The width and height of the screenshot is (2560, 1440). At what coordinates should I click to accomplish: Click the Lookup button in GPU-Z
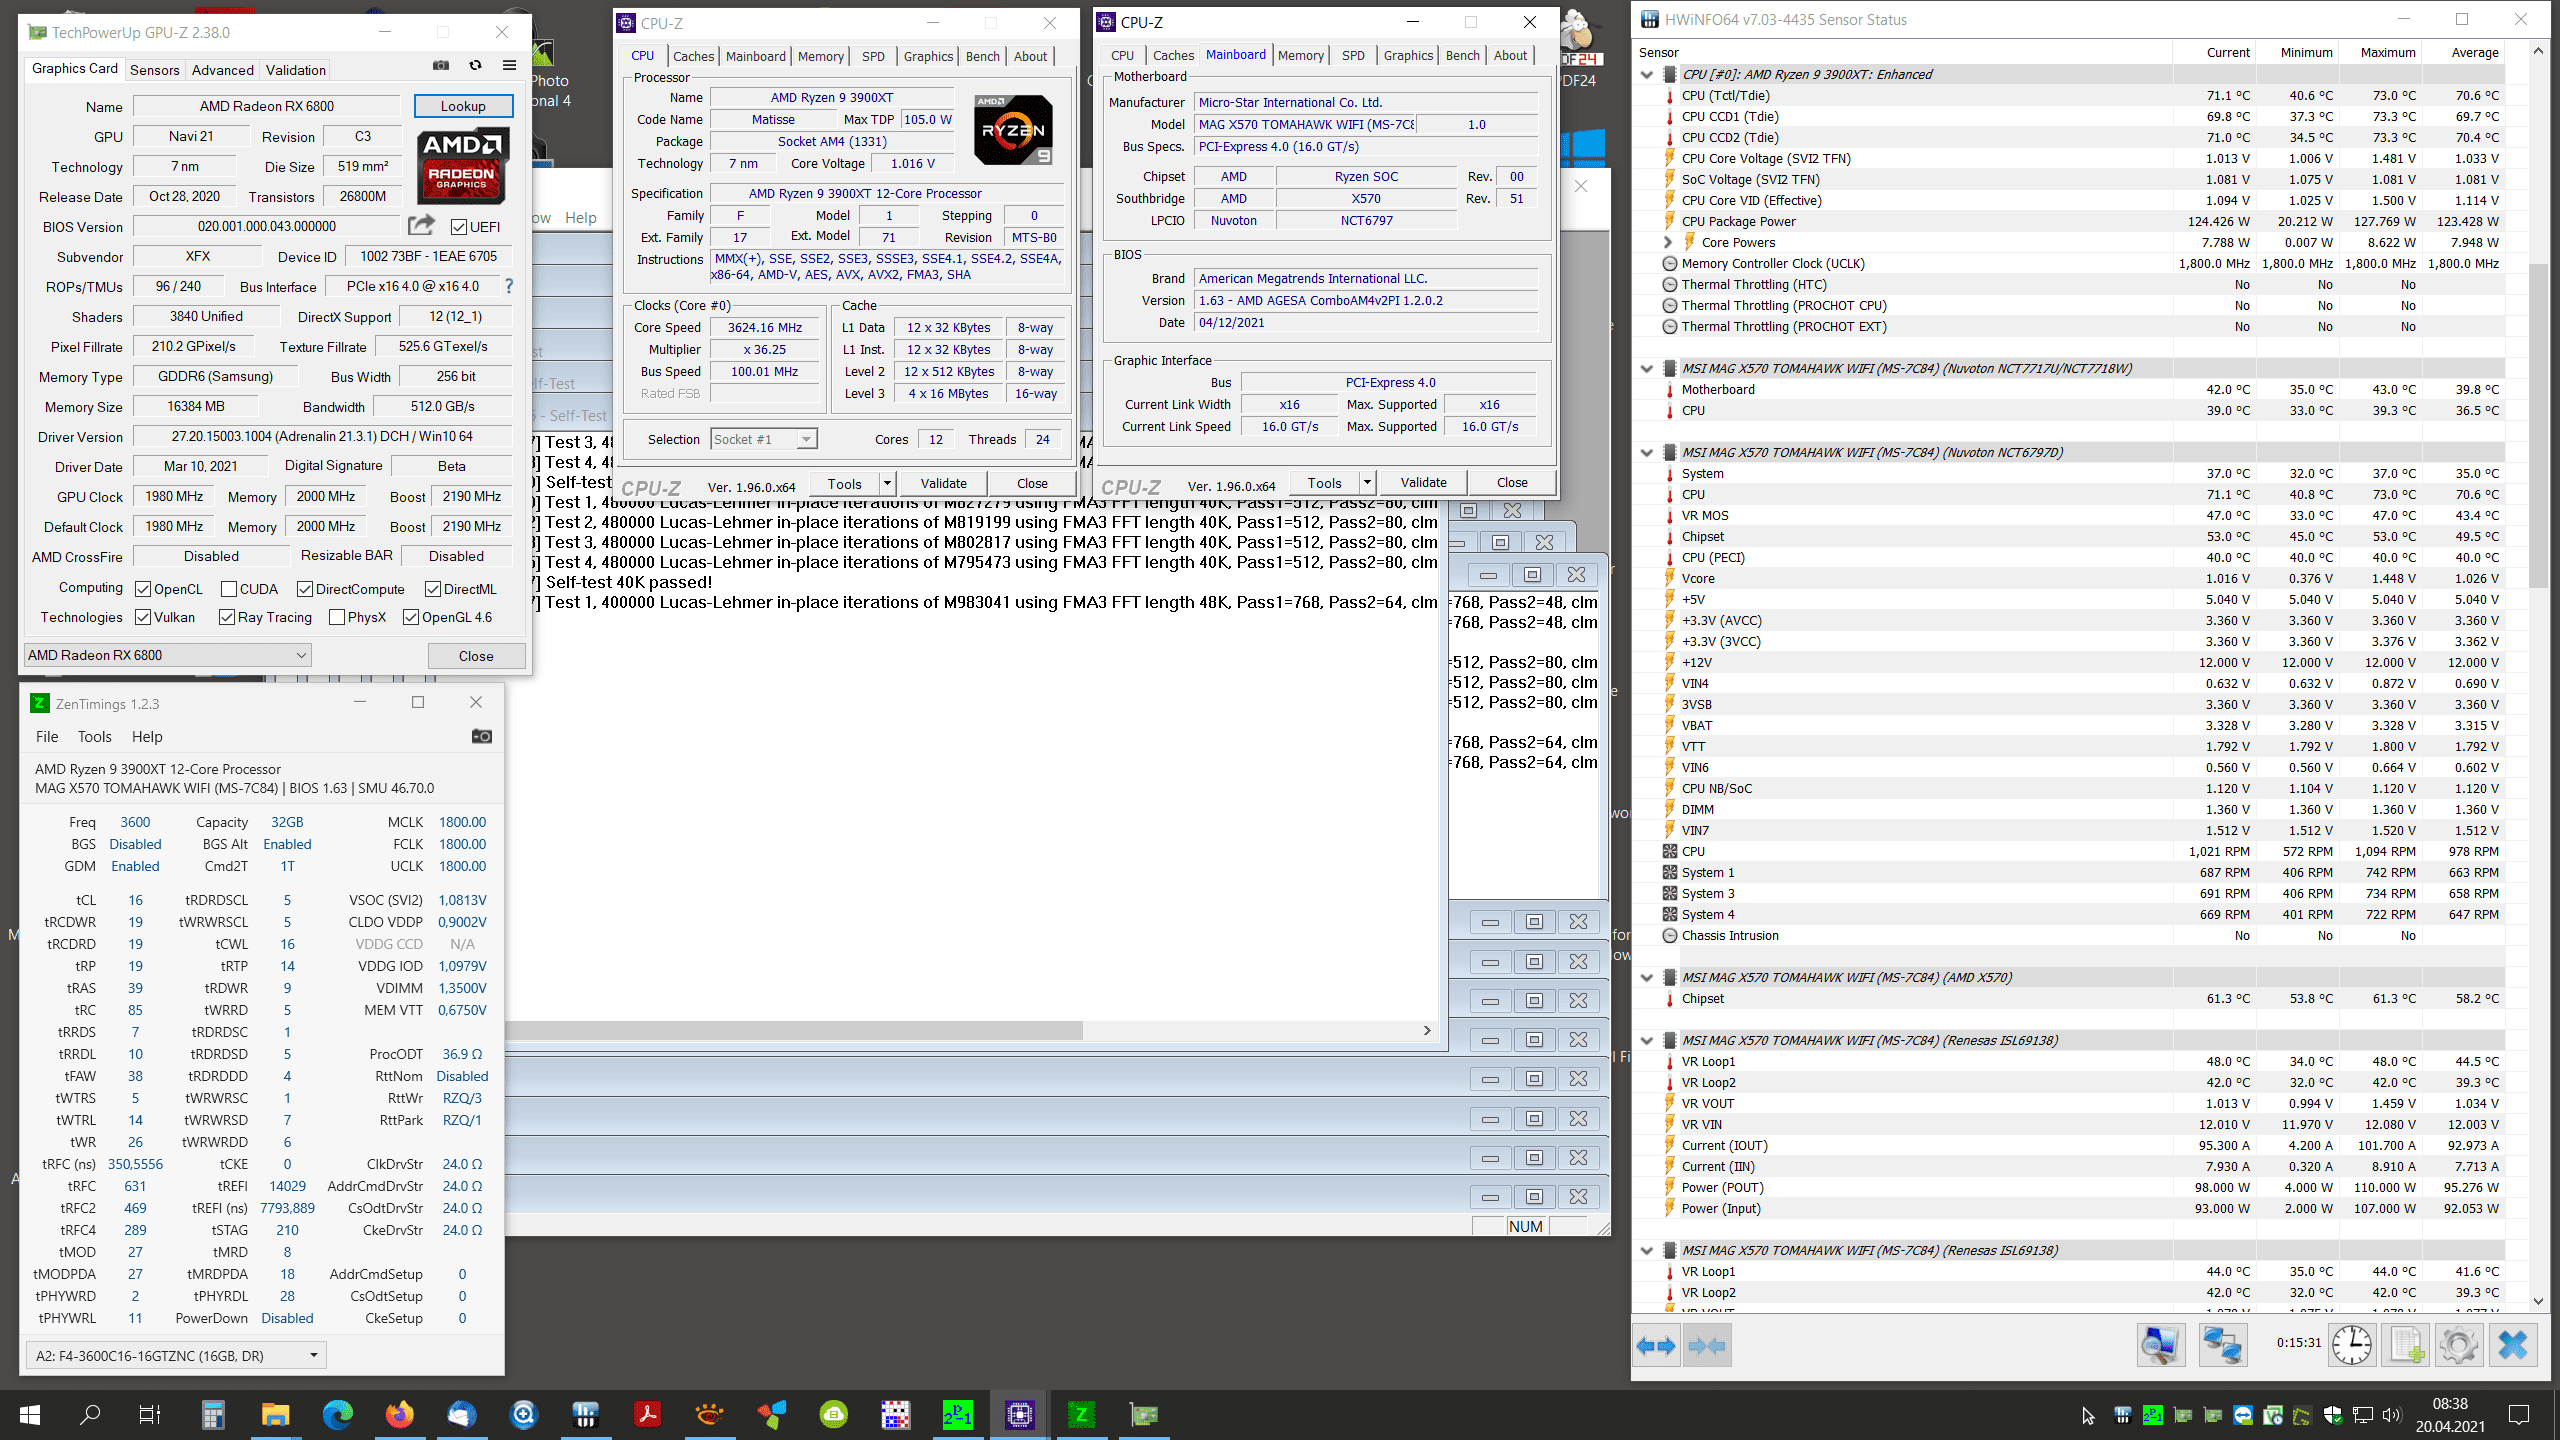463,106
